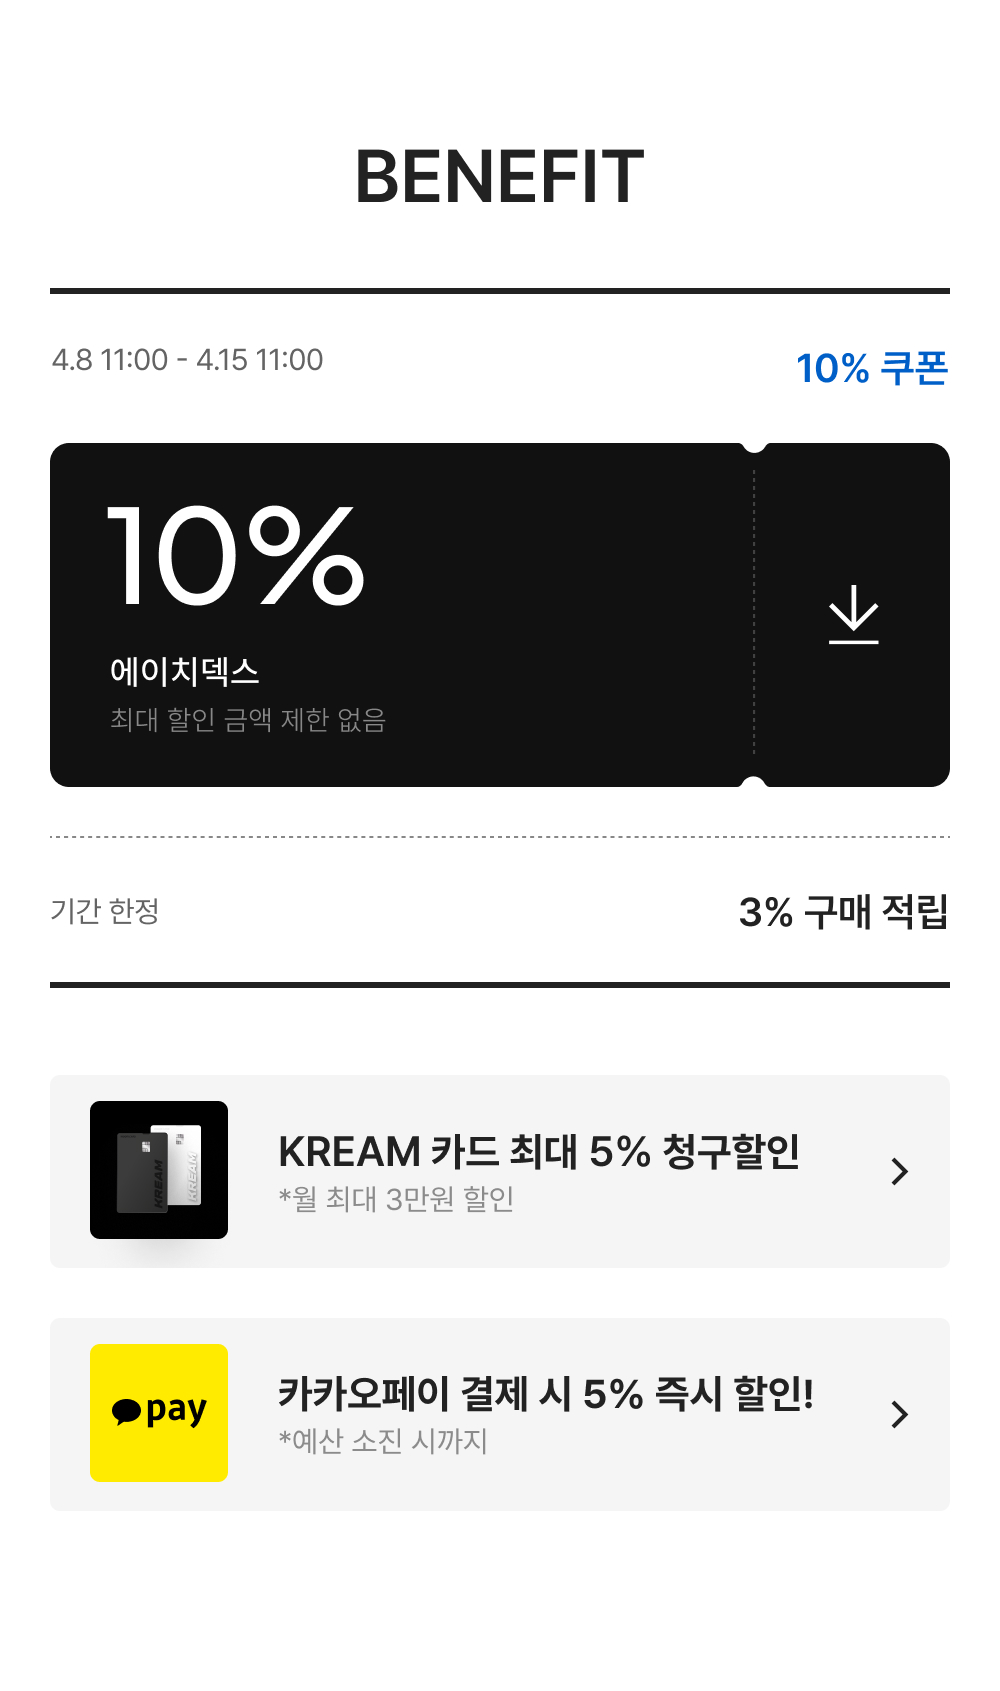The width and height of the screenshot is (1000, 1691).
Task: Select the blue 10% 쿠폰 label
Action: (871, 368)
